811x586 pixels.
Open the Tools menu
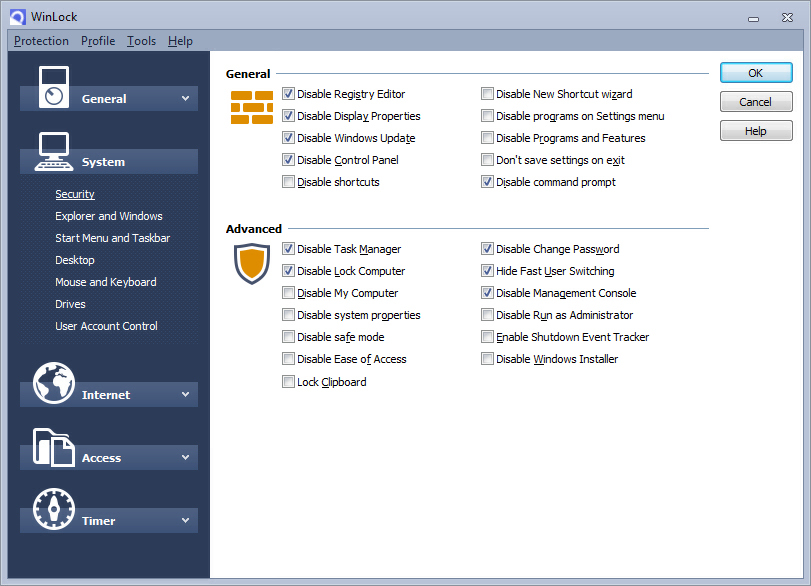coord(141,41)
